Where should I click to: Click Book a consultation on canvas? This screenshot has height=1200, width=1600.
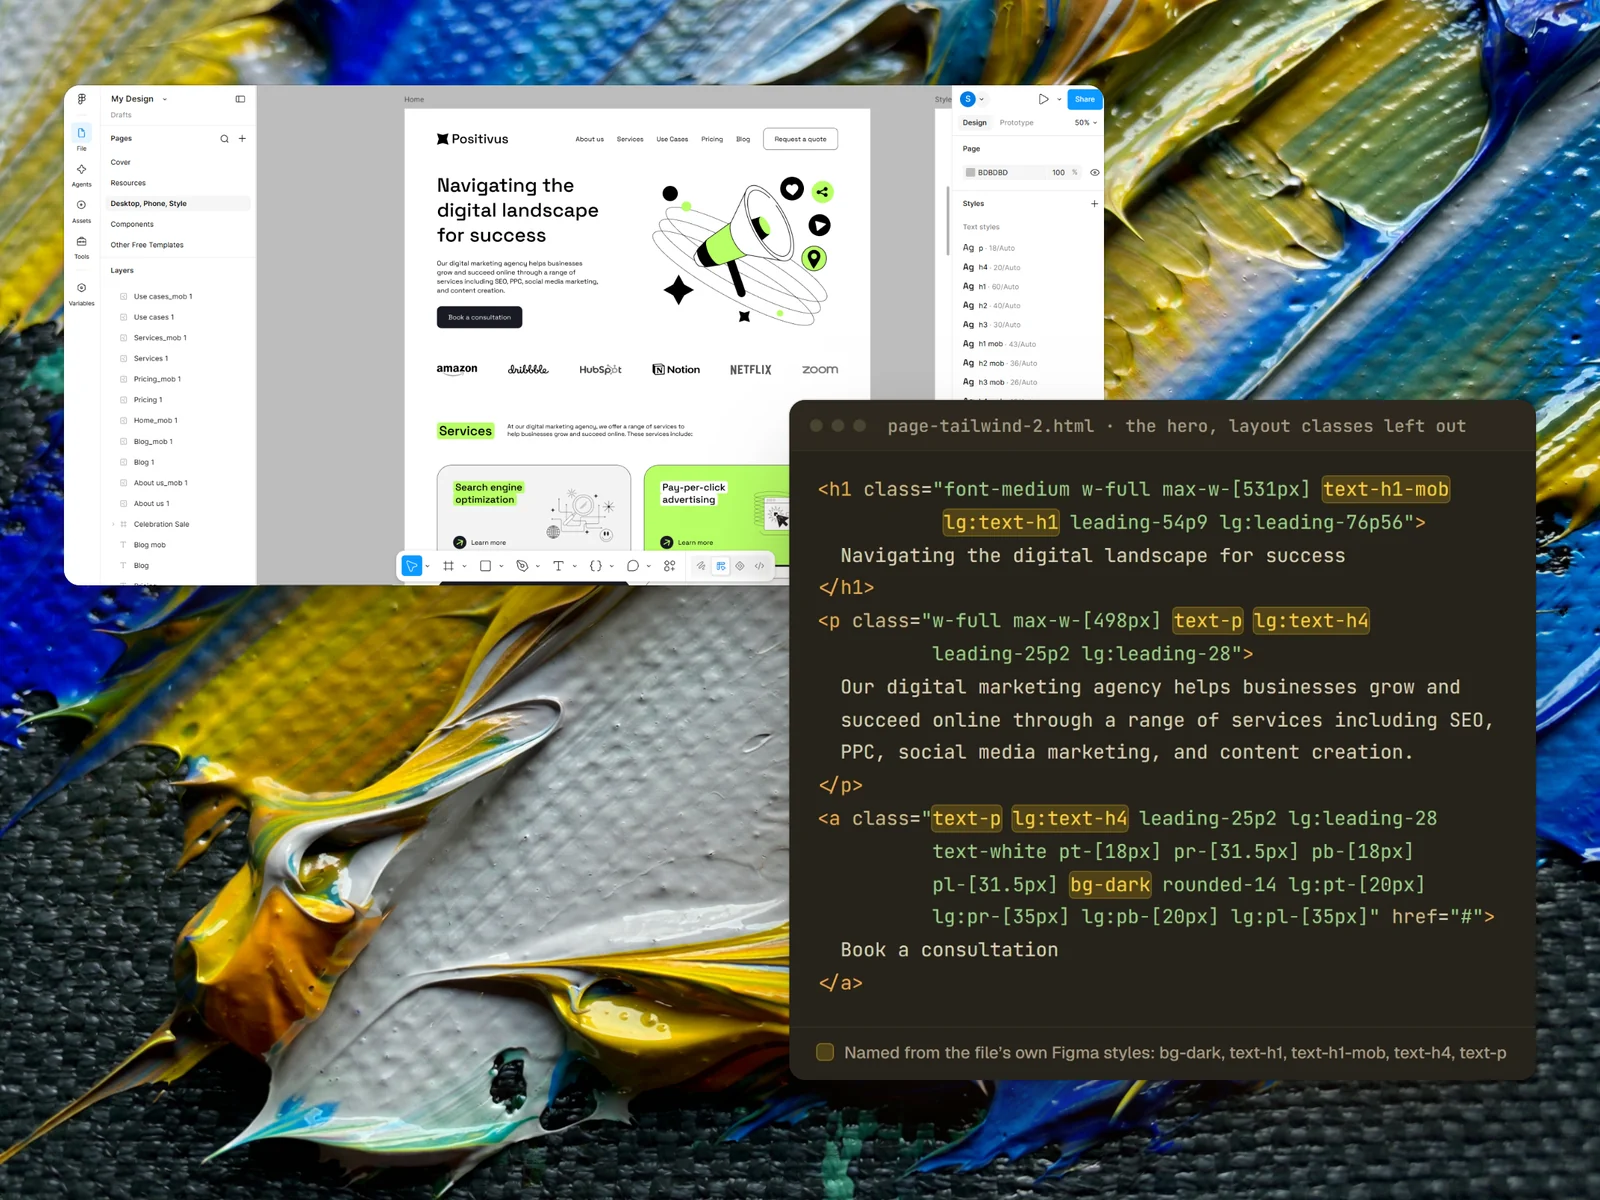[x=479, y=317]
